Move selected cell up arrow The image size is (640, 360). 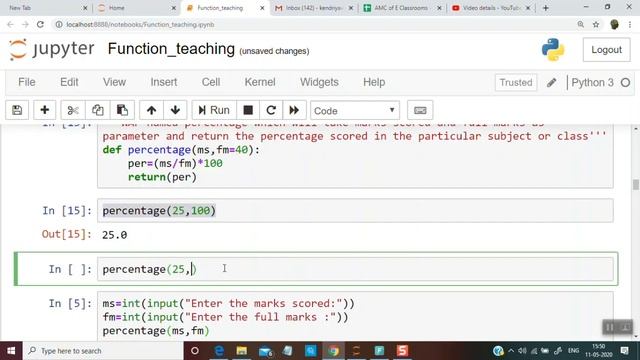pos(151,110)
